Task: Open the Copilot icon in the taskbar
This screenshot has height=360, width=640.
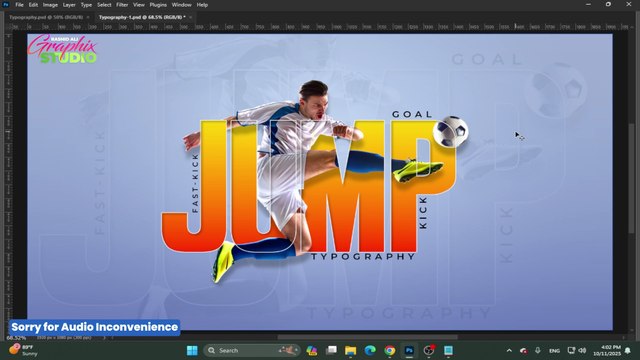Action: [x=312, y=350]
